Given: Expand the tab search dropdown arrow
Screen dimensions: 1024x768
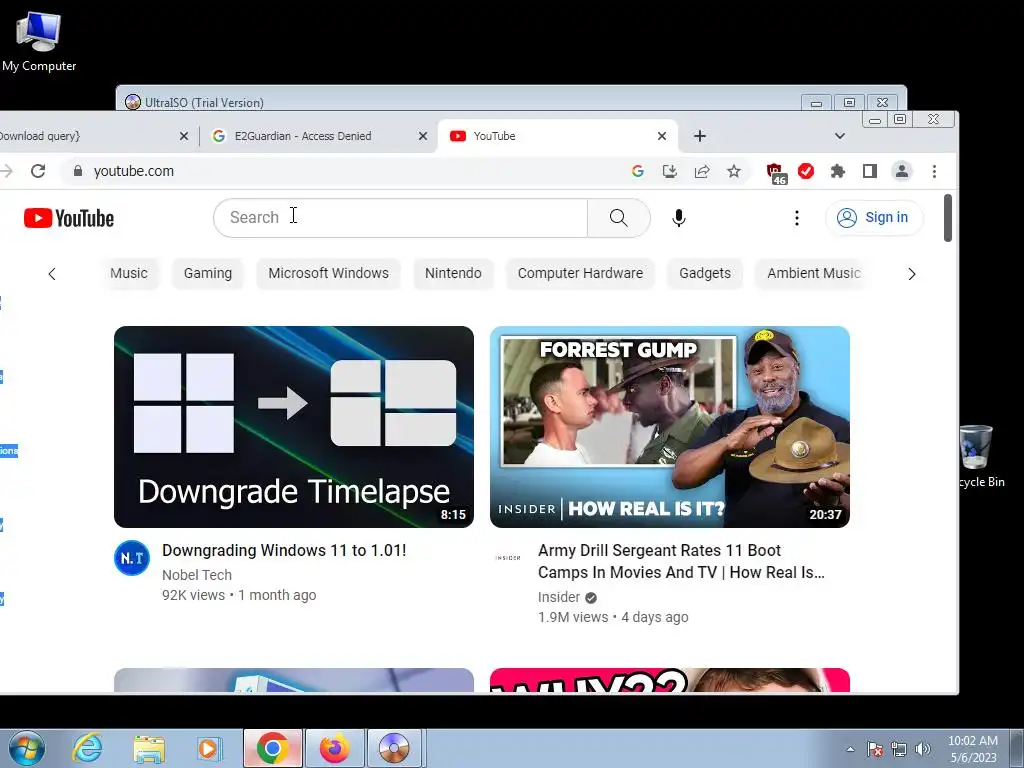Looking at the screenshot, I should click(840, 136).
